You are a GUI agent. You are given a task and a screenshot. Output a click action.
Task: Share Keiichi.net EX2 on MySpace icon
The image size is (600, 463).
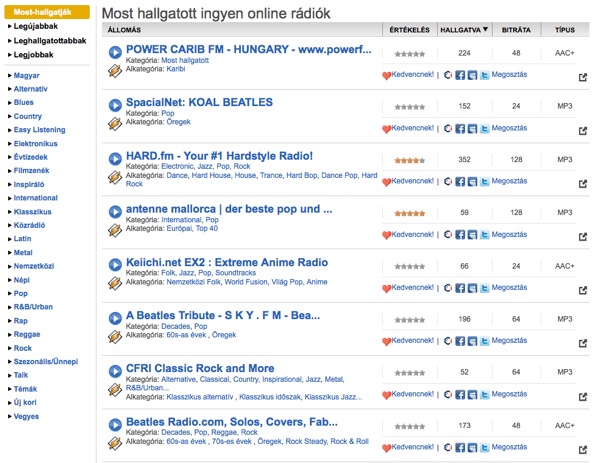coord(472,288)
